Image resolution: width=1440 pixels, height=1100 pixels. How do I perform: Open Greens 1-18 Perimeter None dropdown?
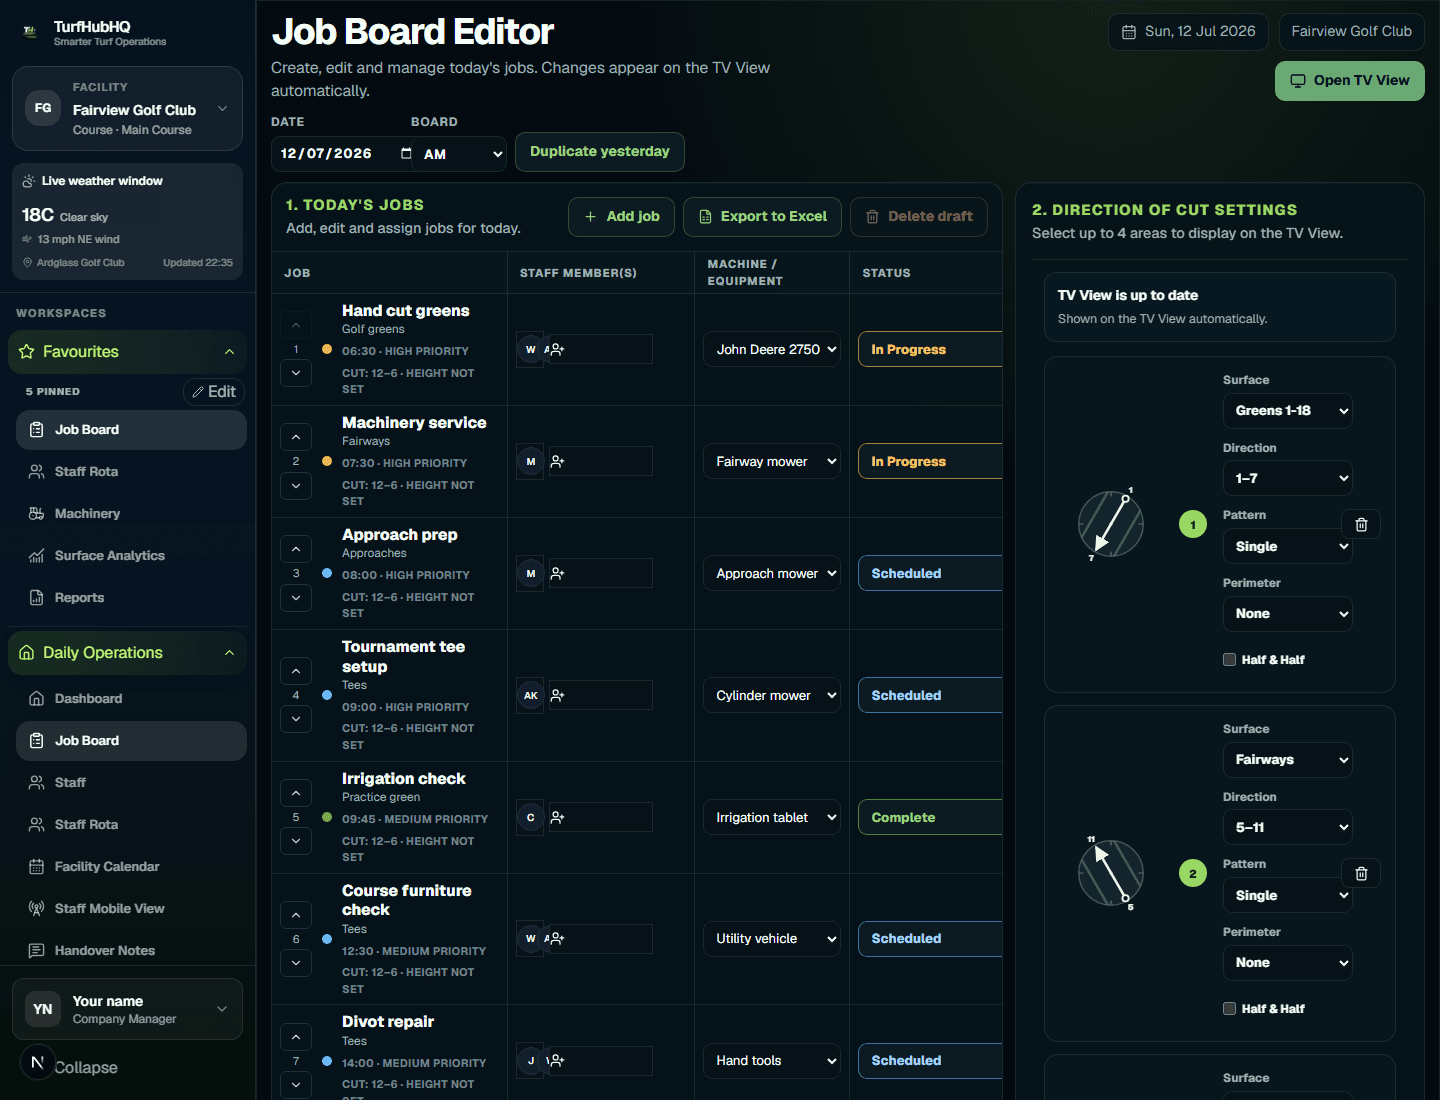click(x=1287, y=614)
